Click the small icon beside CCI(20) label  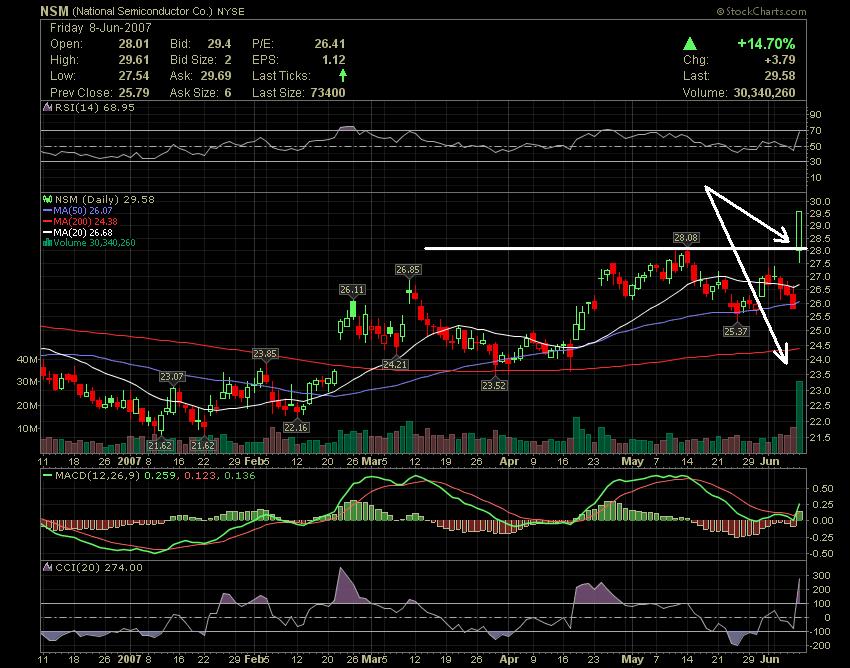pos(47,568)
